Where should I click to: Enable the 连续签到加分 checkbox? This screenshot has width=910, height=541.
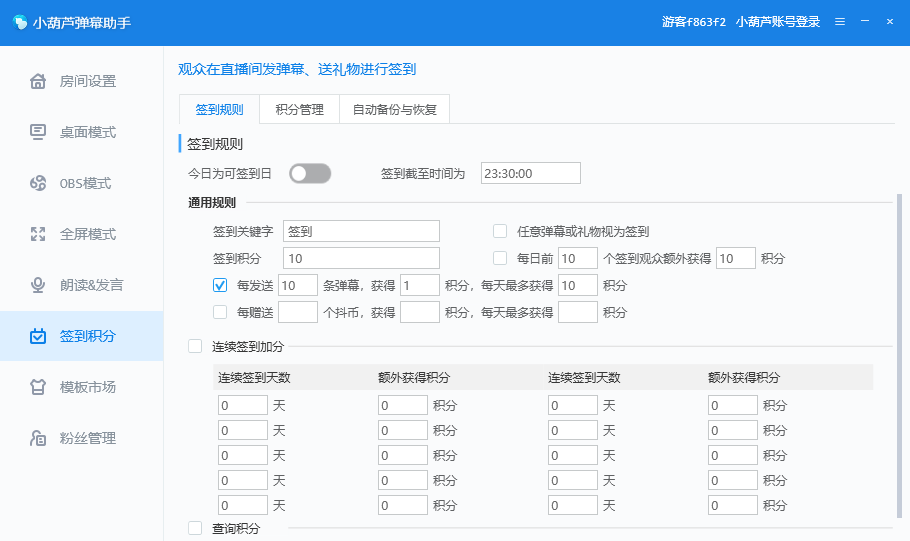[195, 346]
